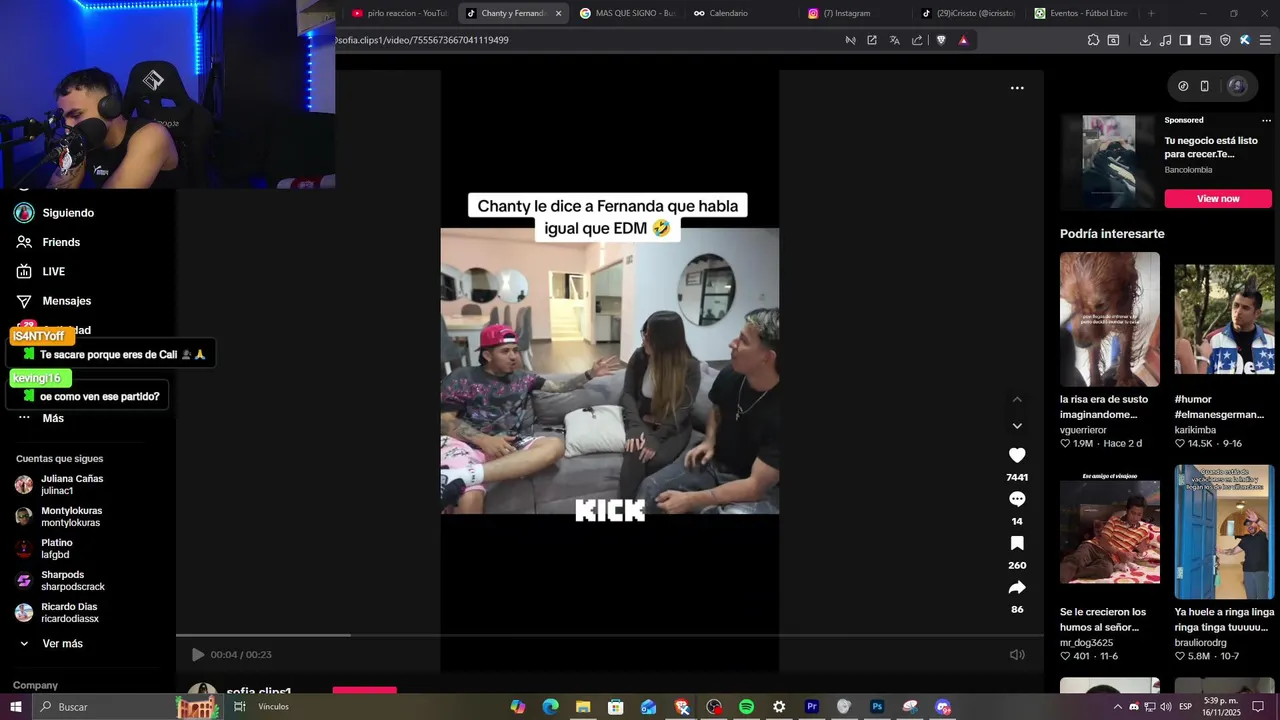
Task: Click the music note media control icon
Action: tap(1165, 40)
